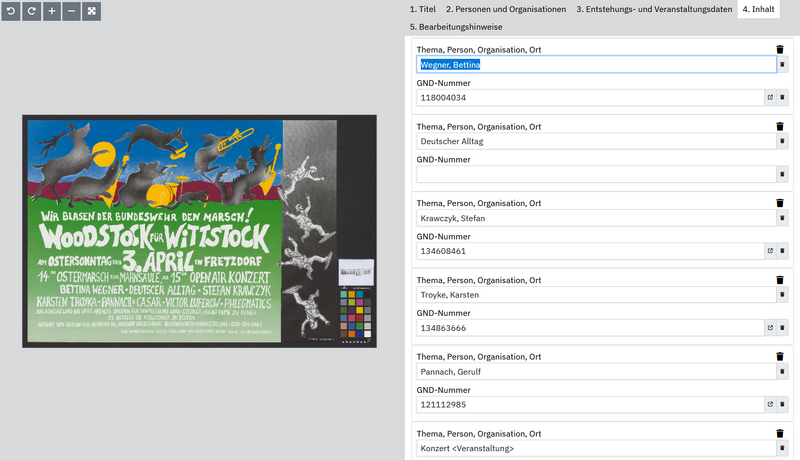
Task: Click GND-Nummer field containing 121112985
Action: pos(590,404)
